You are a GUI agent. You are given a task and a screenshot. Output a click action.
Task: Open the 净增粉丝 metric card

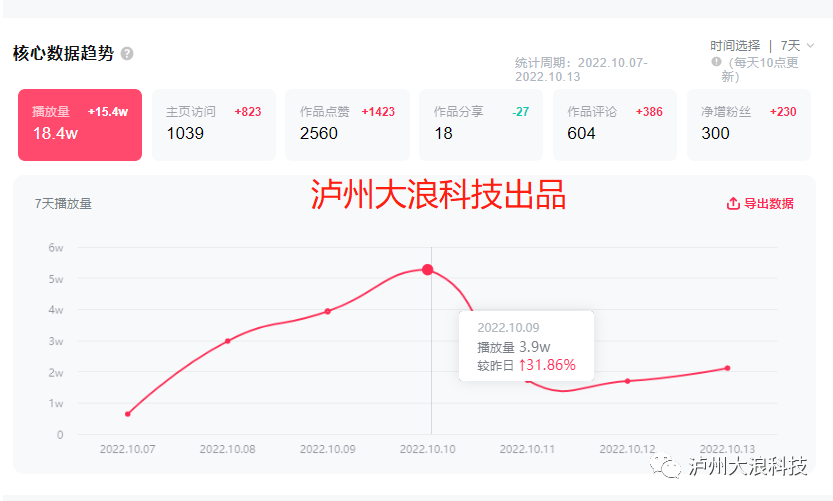749,124
